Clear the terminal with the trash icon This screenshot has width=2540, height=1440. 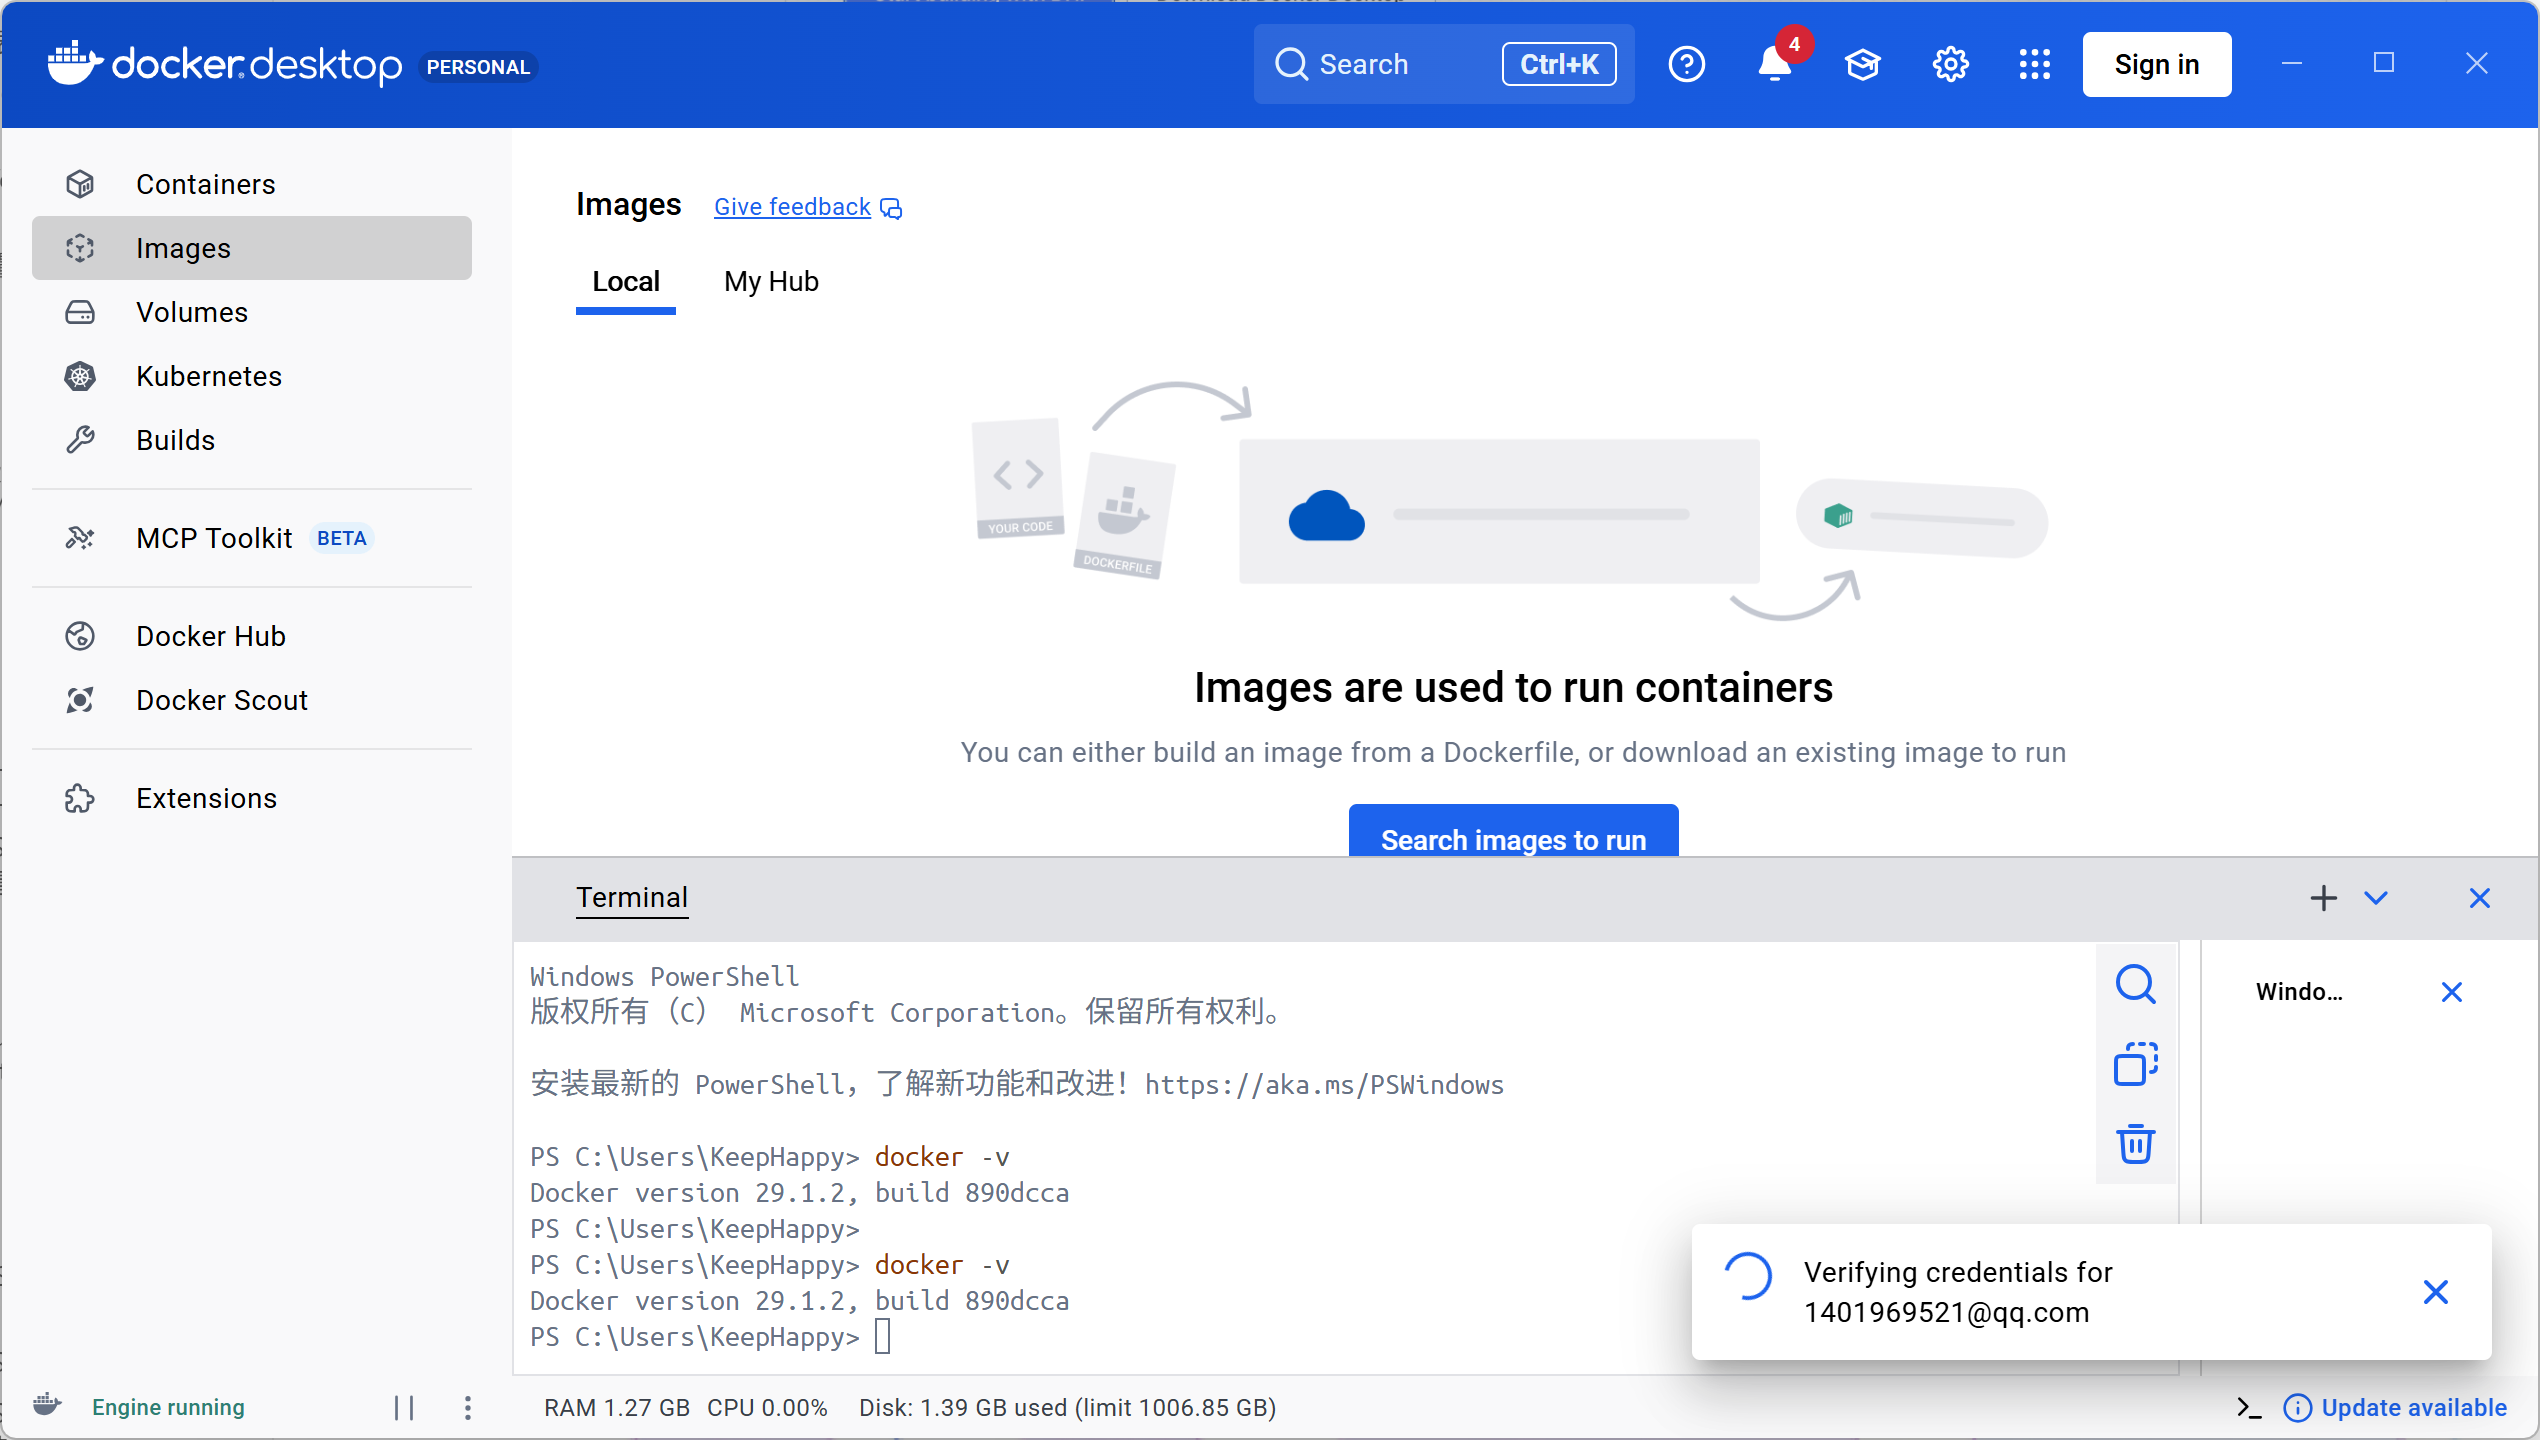tap(2135, 1144)
